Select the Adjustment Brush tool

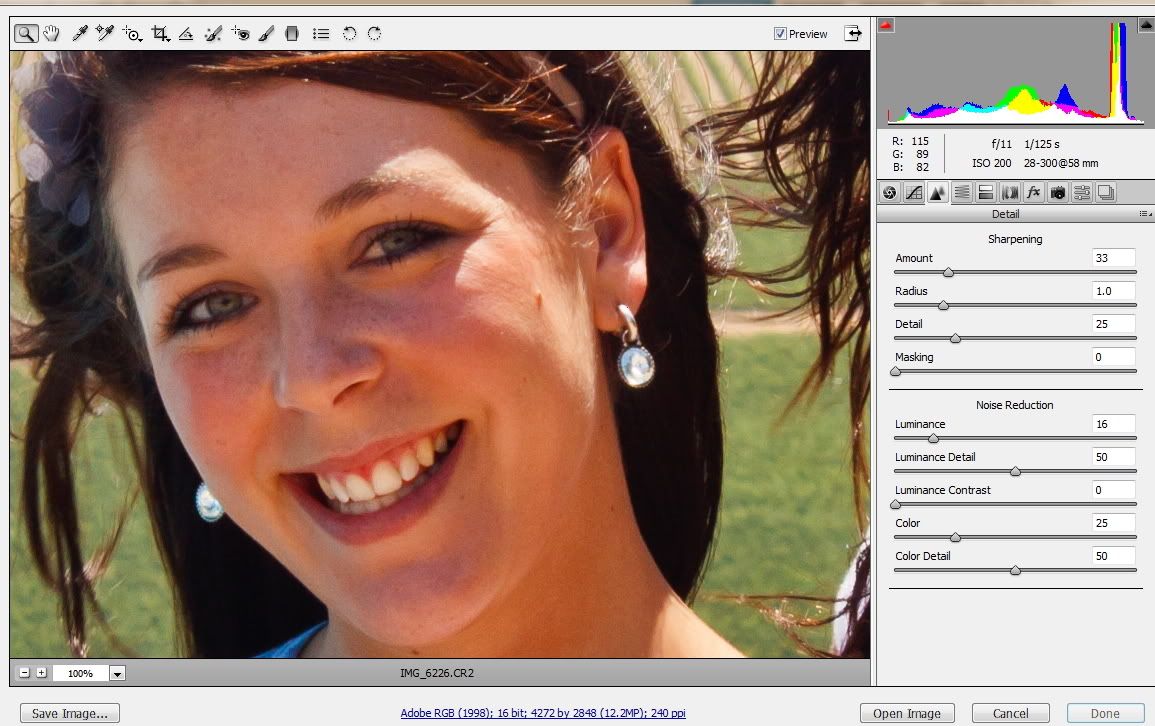(266, 34)
